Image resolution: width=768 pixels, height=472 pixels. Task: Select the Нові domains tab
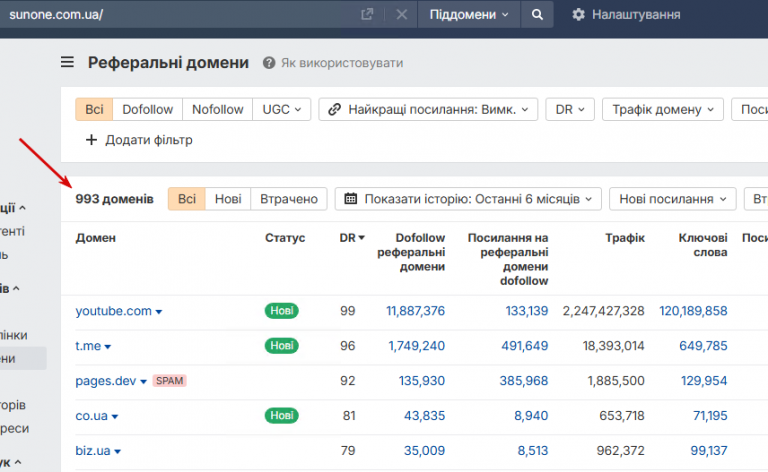click(x=228, y=199)
